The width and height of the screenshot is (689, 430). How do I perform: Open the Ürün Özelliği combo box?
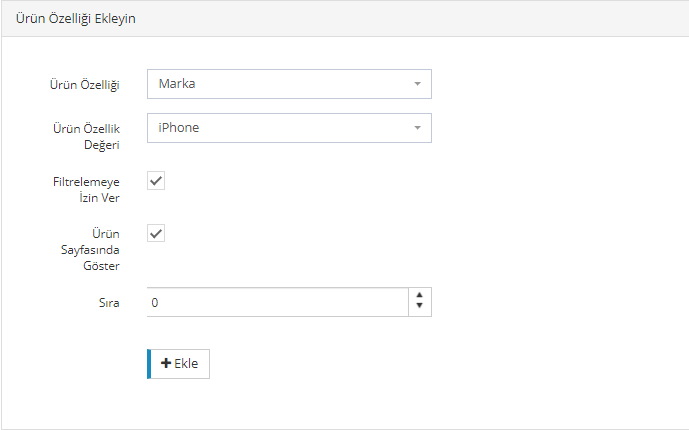289,84
